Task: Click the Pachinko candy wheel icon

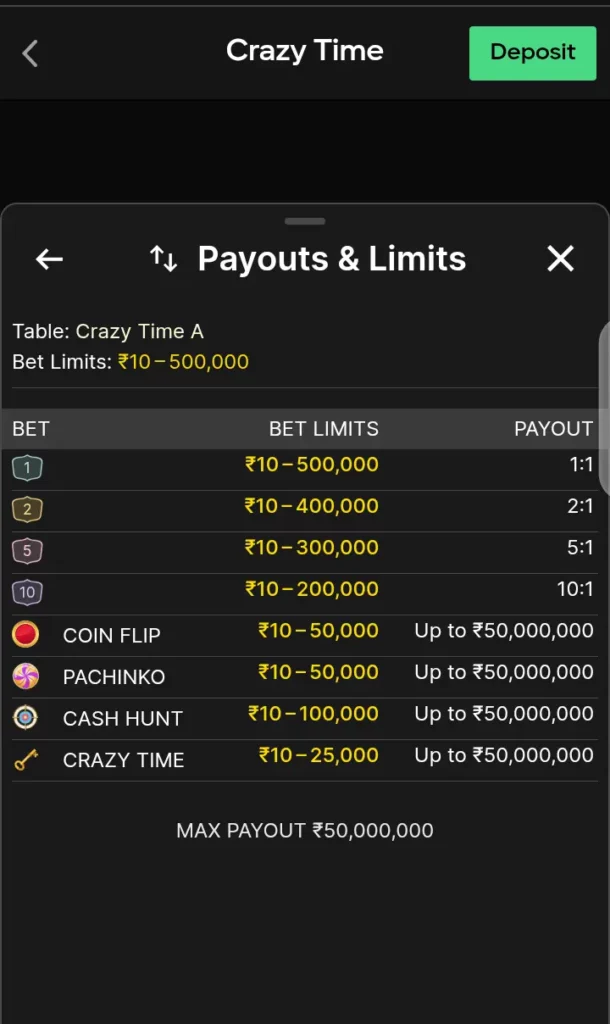Action: (27, 676)
